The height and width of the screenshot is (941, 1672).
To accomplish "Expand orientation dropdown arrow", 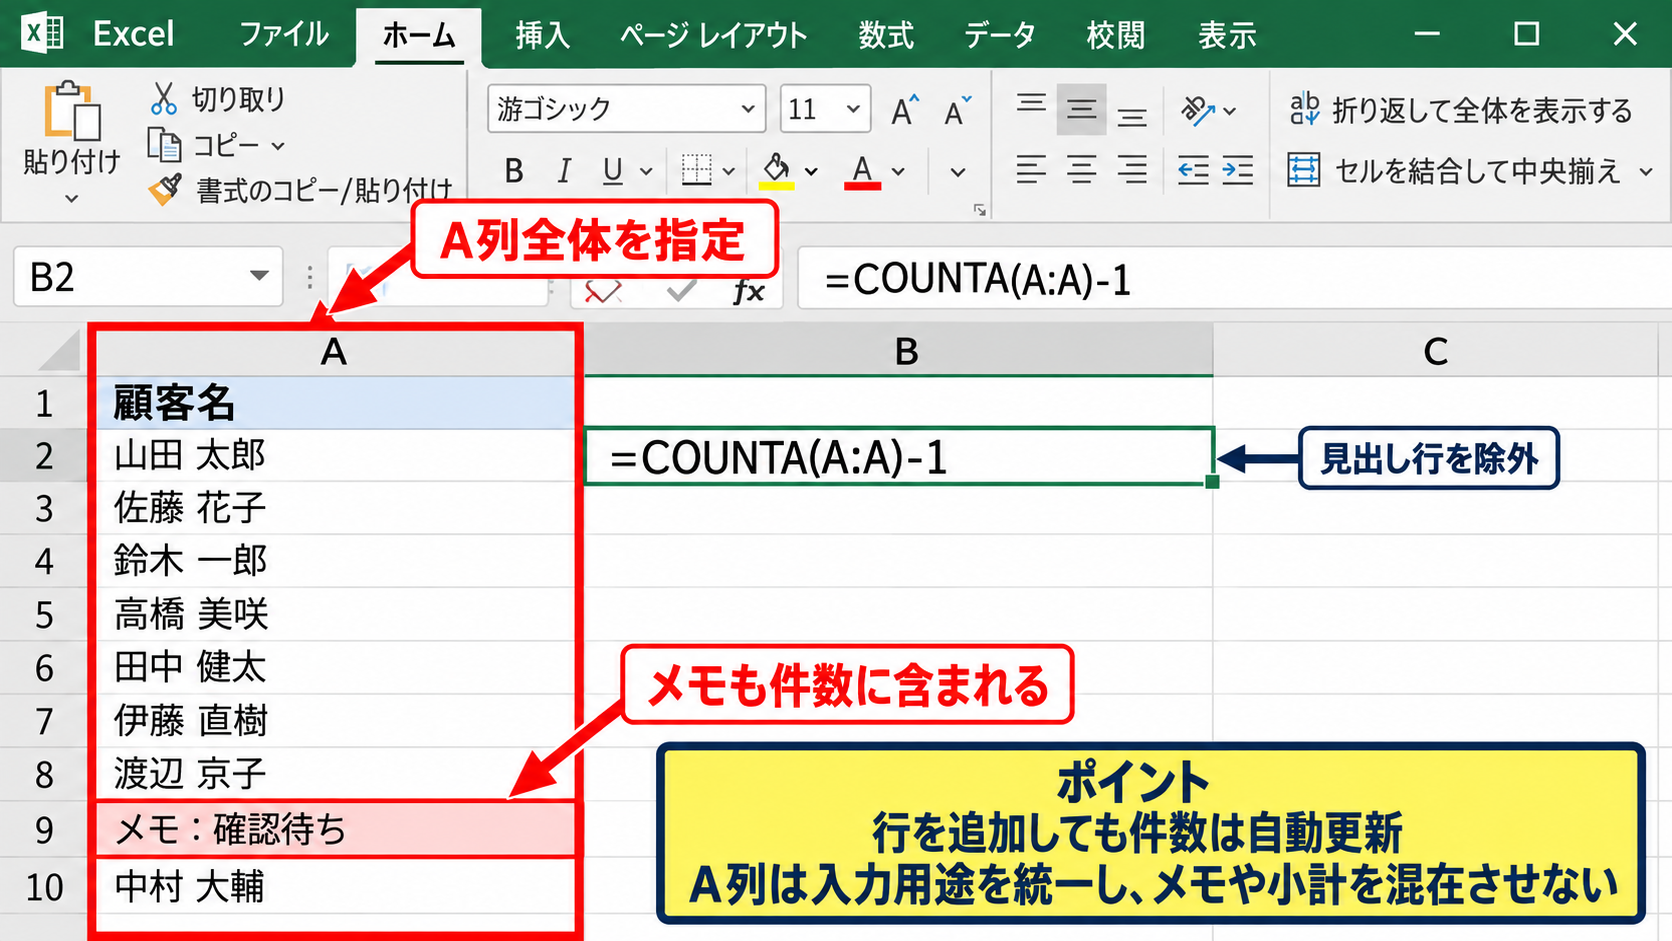I will point(1229,111).
